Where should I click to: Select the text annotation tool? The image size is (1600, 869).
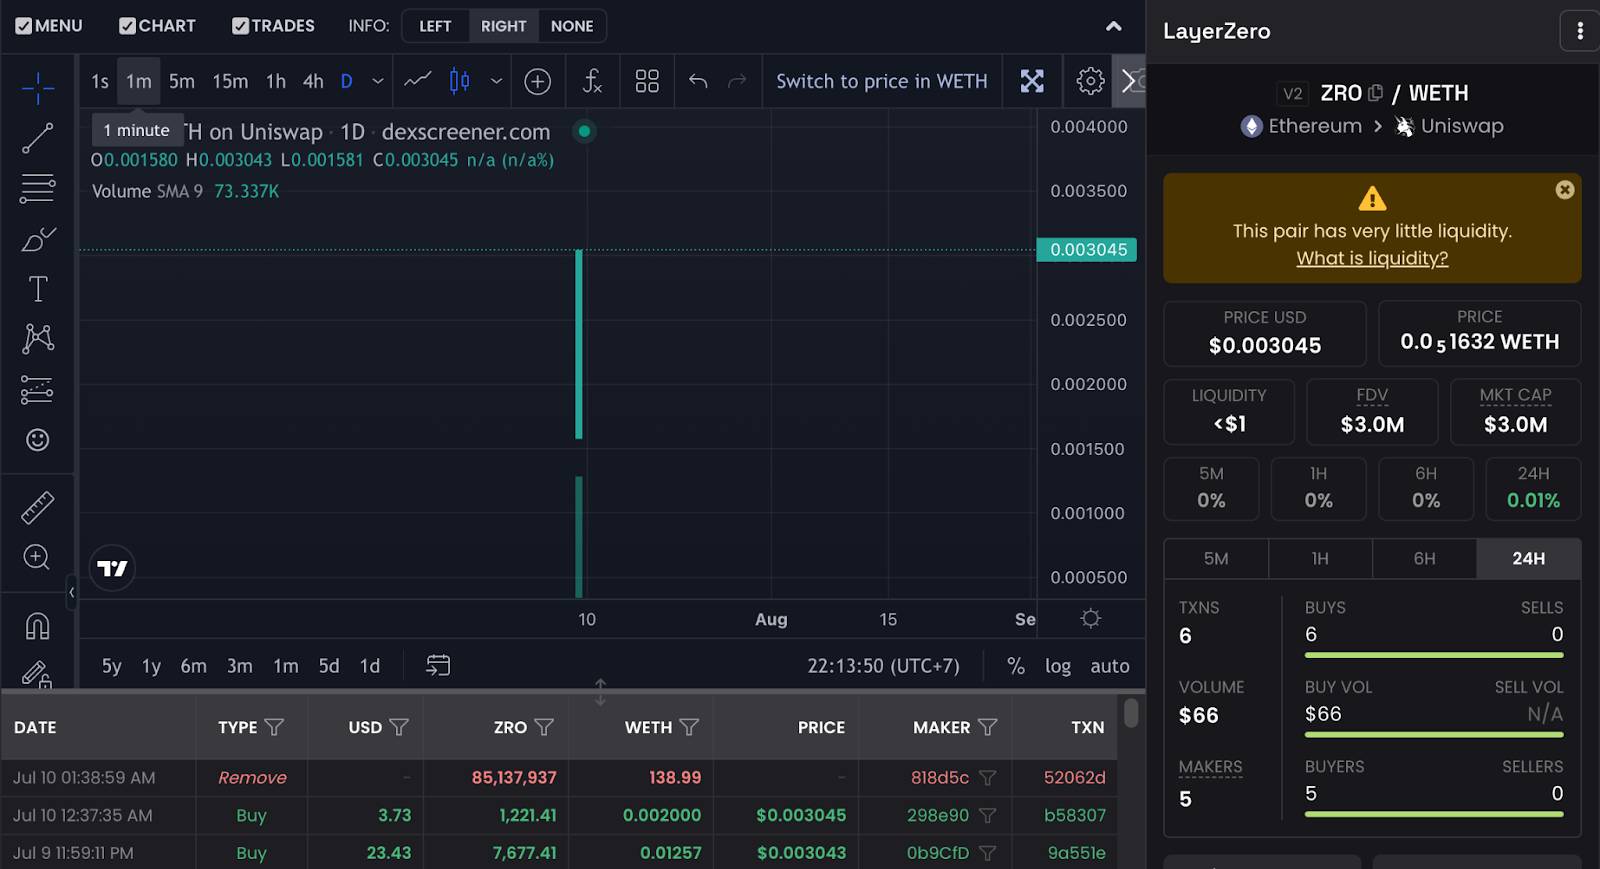(x=38, y=289)
